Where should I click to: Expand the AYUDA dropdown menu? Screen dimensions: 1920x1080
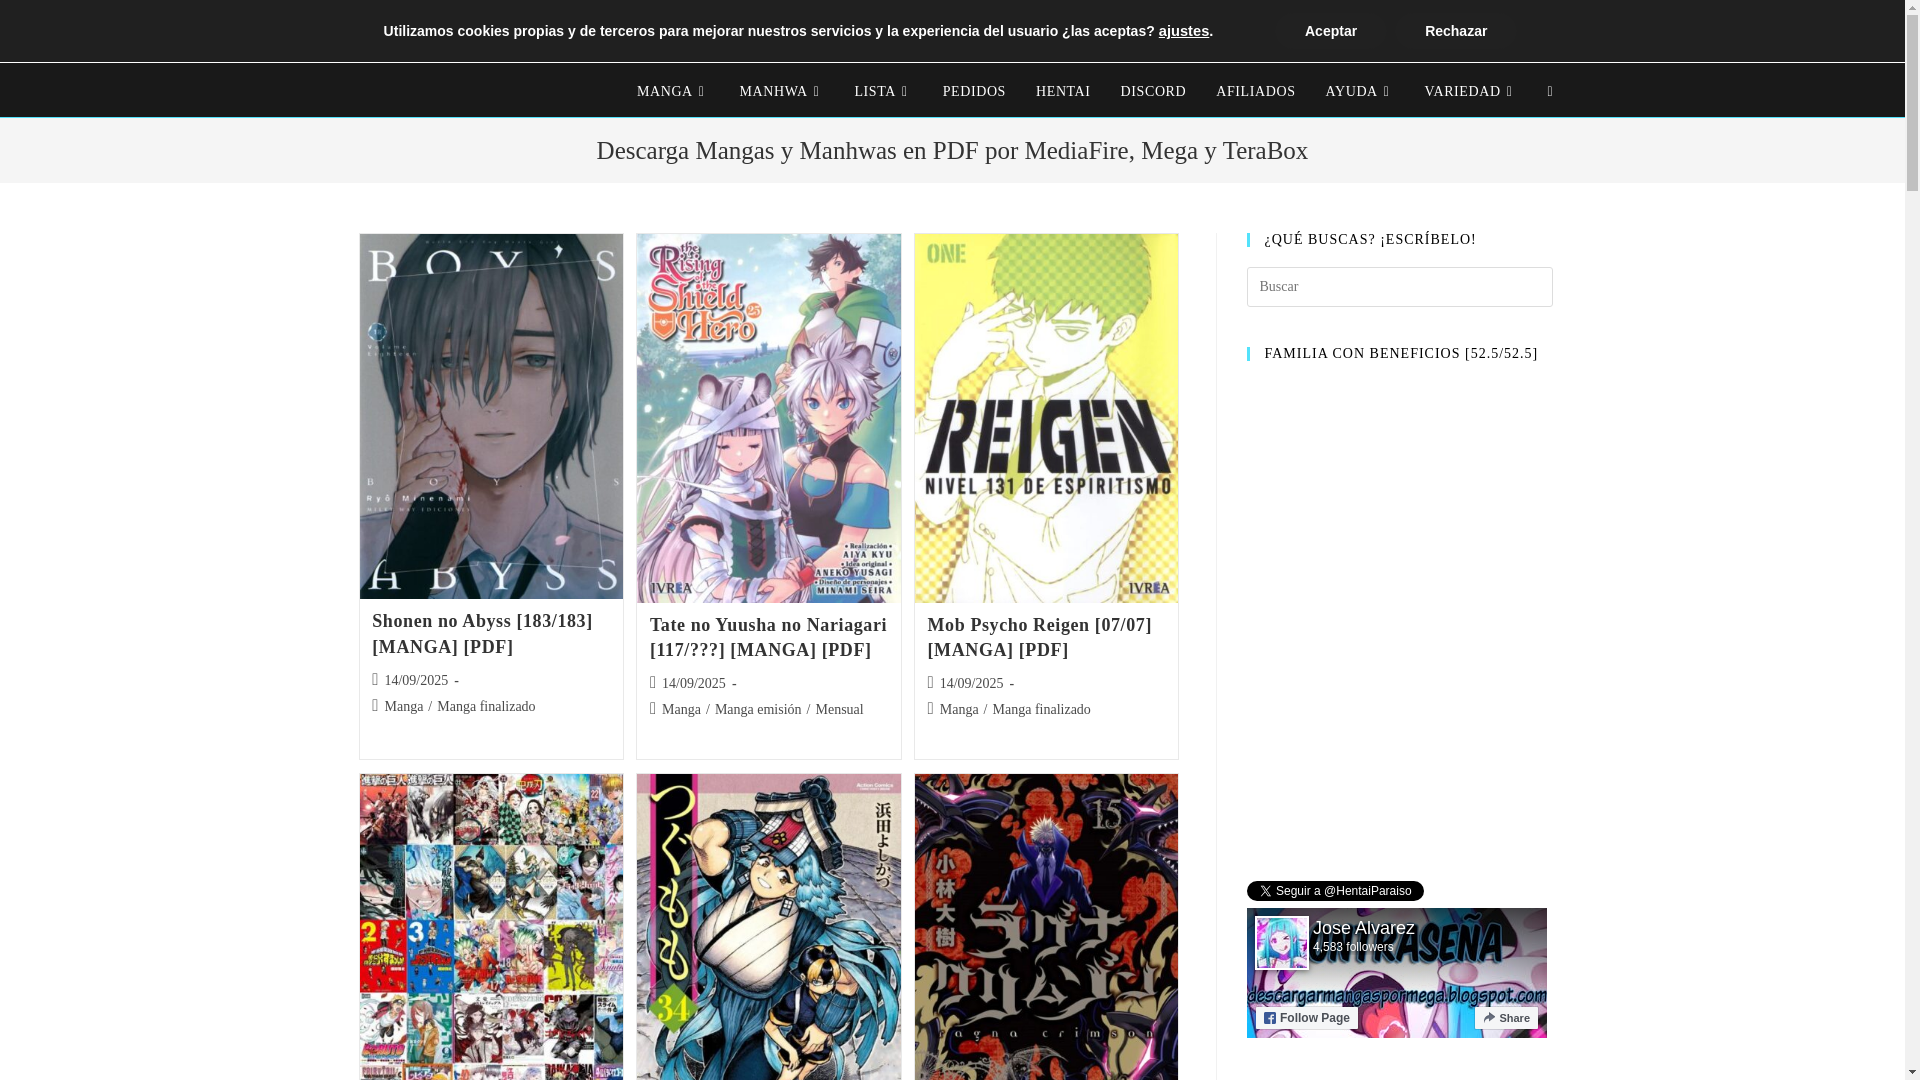tap(1359, 91)
